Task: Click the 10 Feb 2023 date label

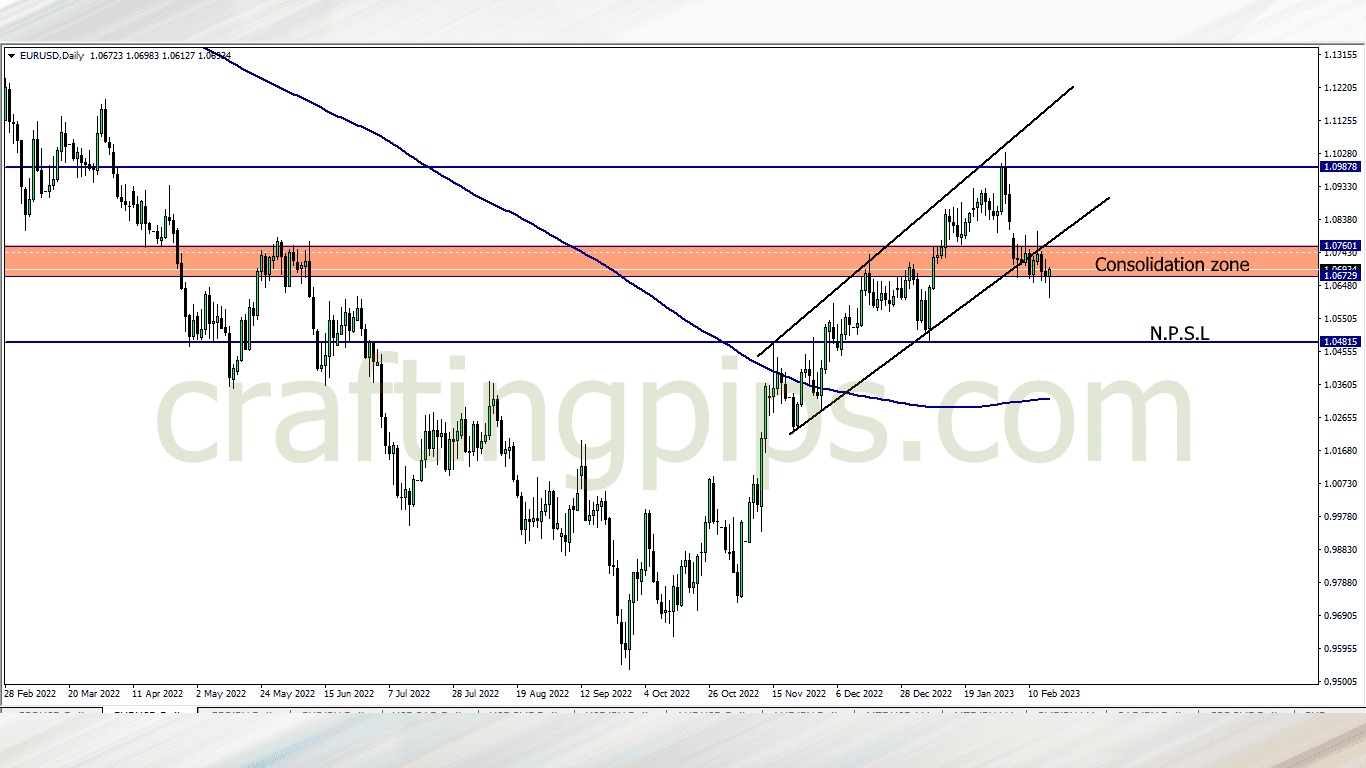Action: pos(1054,693)
